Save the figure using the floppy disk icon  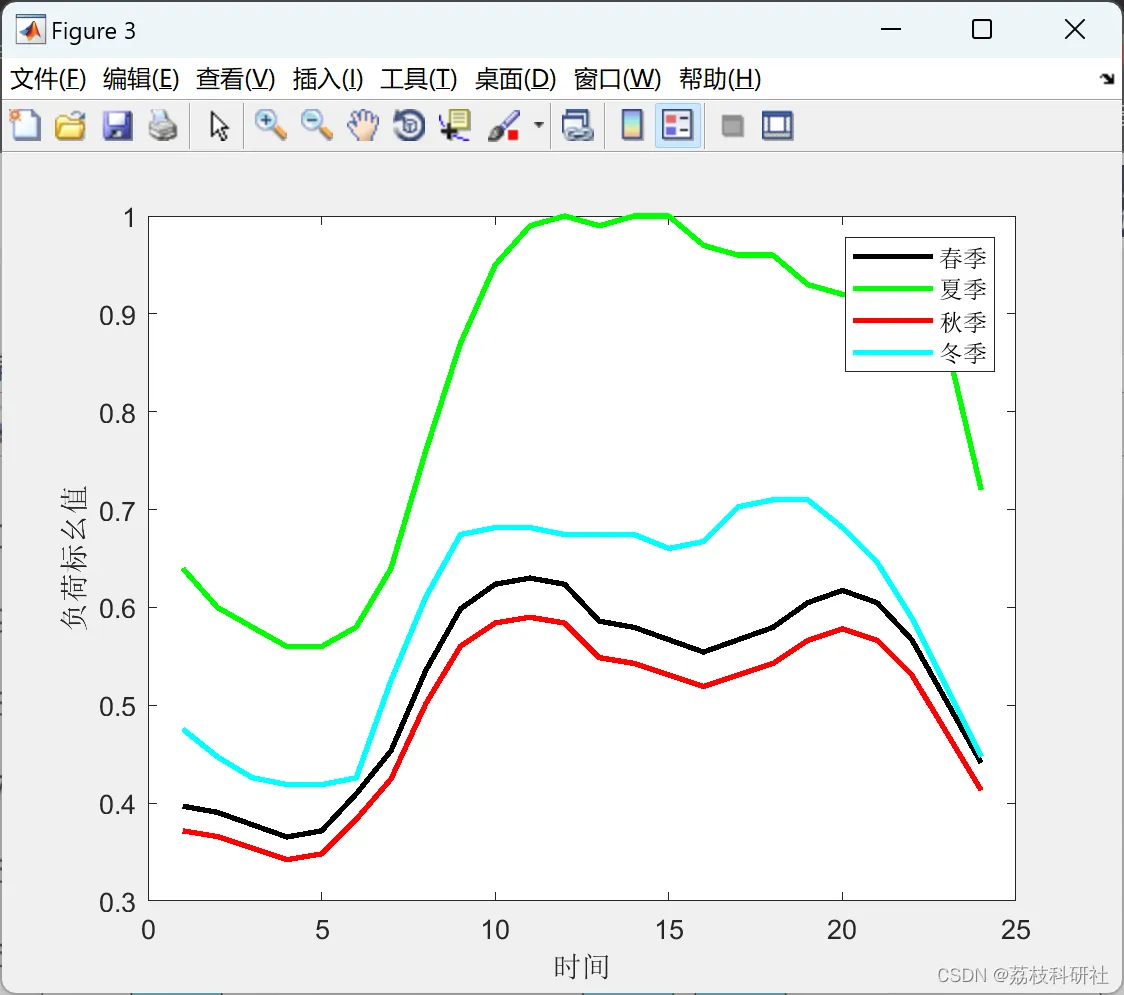tap(117, 125)
